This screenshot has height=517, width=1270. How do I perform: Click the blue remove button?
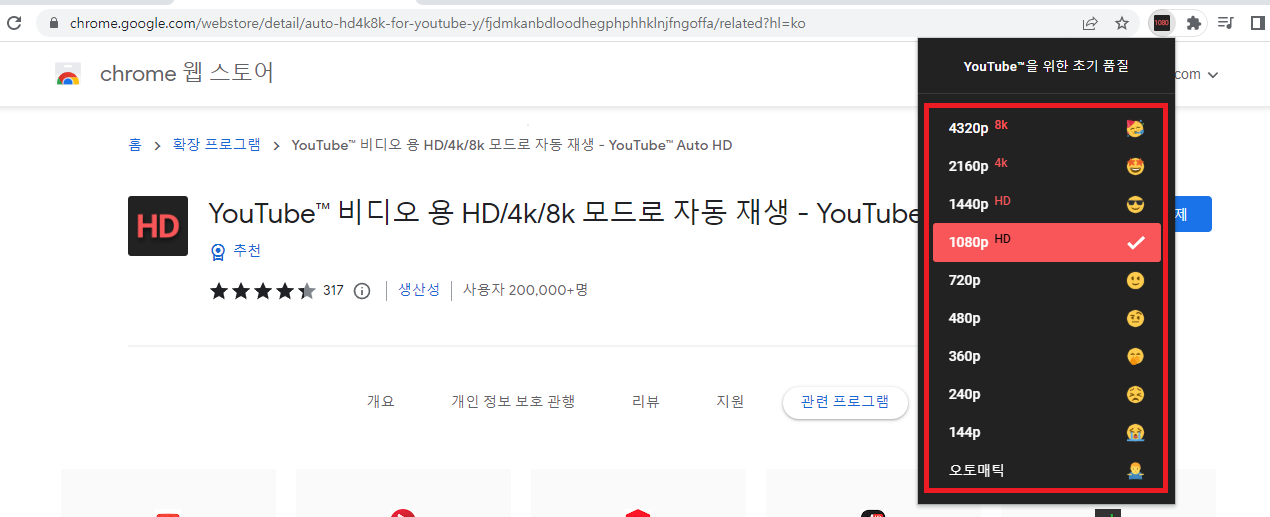click(x=1193, y=214)
